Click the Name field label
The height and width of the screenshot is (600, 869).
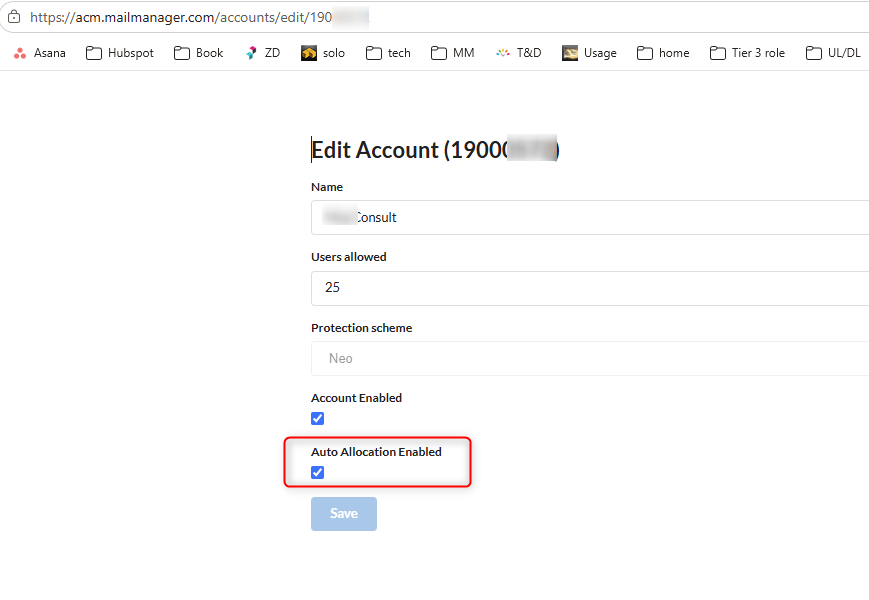coord(327,187)
